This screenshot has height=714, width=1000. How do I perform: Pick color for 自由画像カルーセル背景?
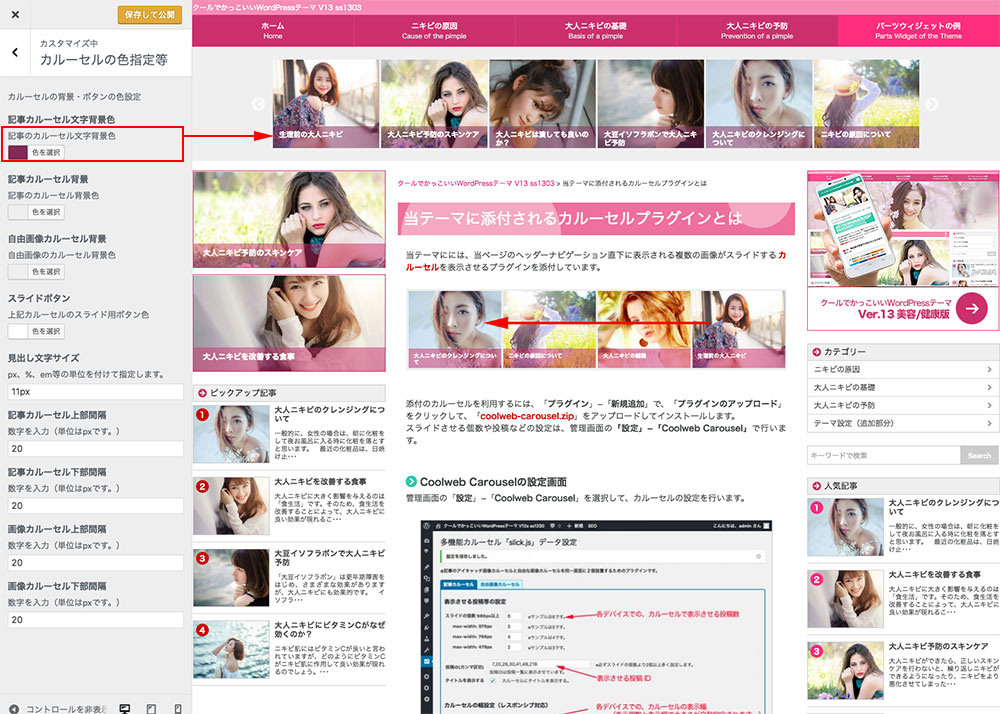[x=36, y=272]
